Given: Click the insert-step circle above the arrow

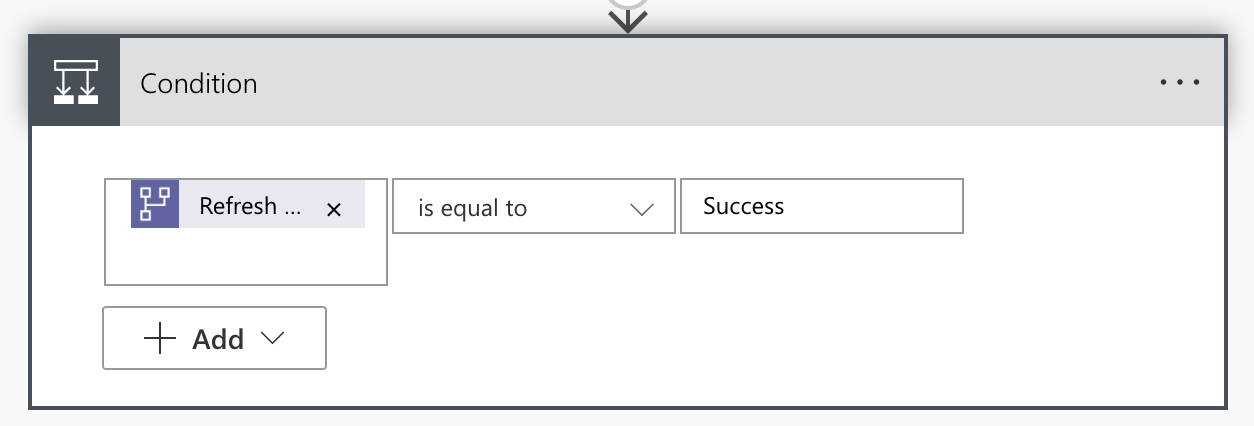Looking at the screenshot, I should click(x=627, y=4).
